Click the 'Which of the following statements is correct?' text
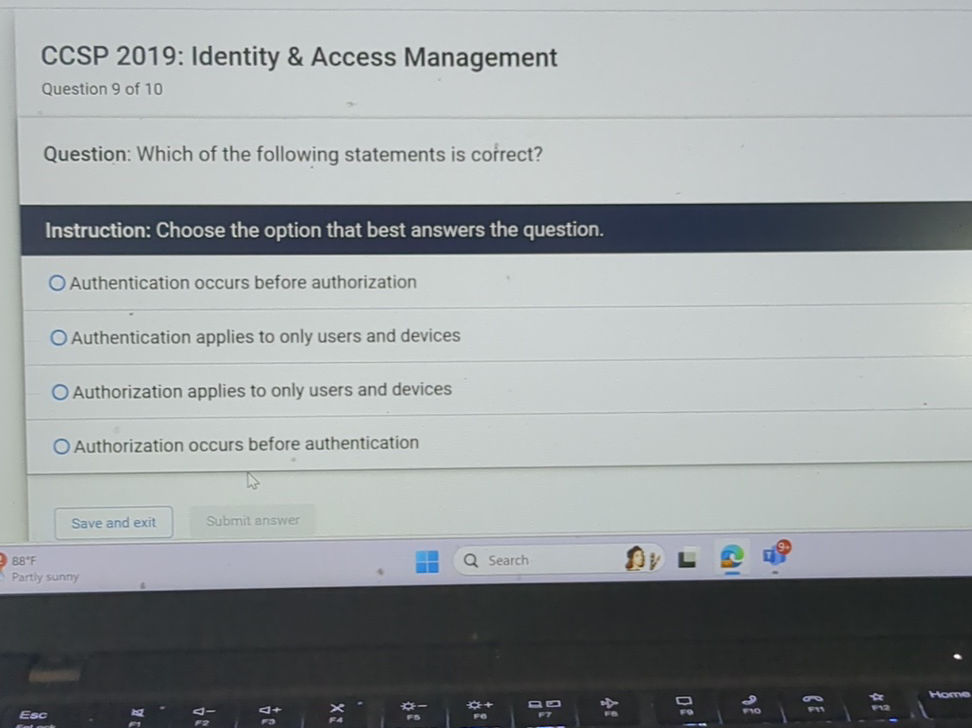This screenshot has width=972, height=728. click(x=340, y=154)
